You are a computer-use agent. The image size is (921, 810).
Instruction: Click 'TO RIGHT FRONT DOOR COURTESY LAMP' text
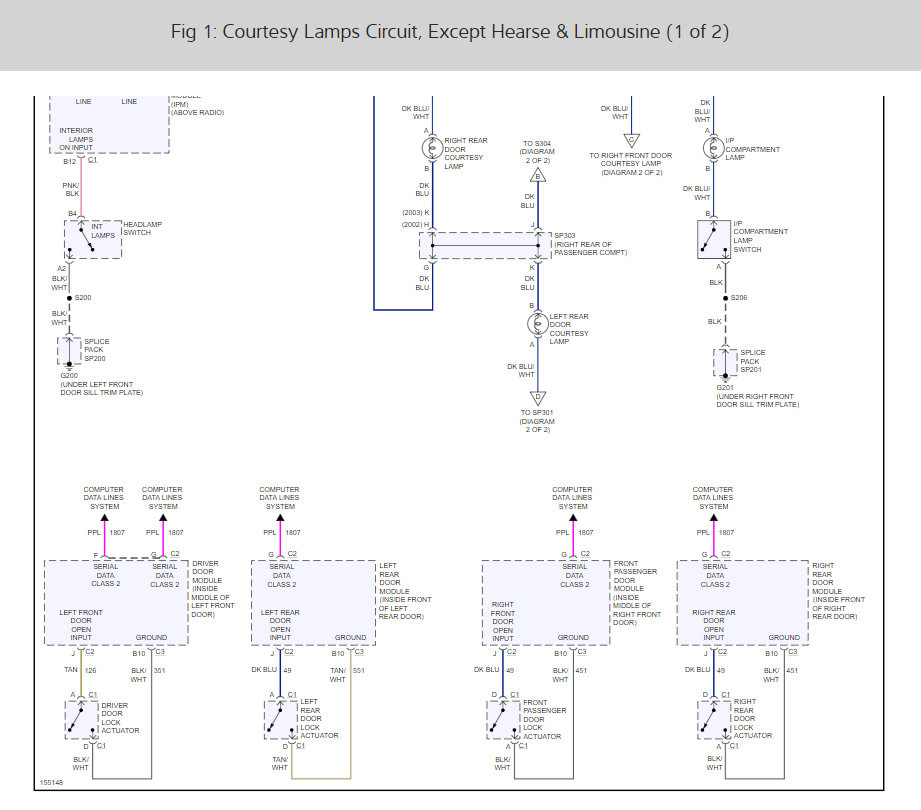click(x=631, y=160)
